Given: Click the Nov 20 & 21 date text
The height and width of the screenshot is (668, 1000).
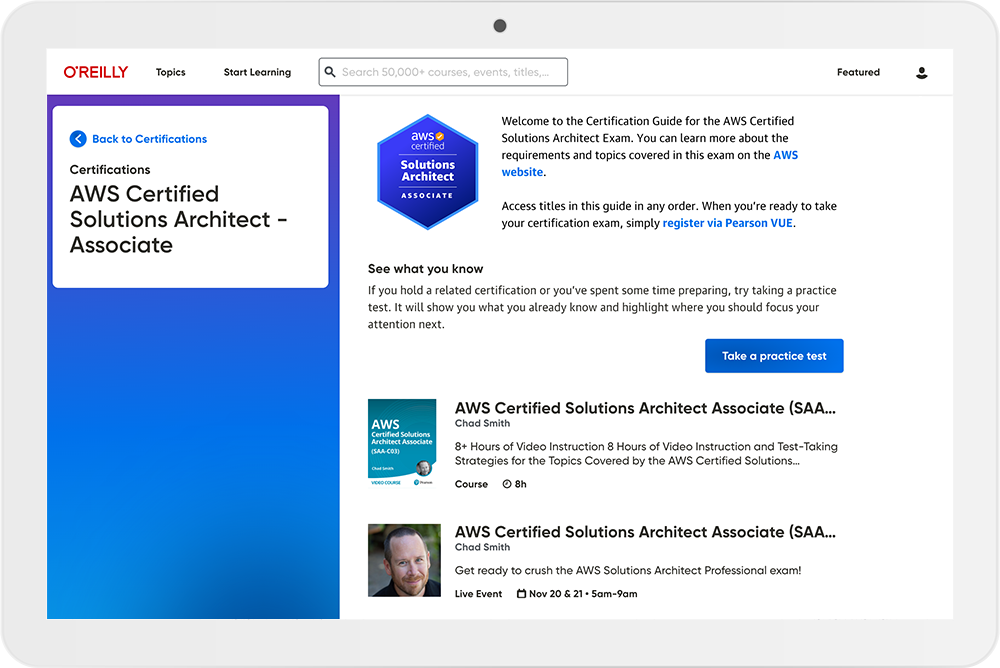Looking at the screenshot, I should pyautogui.click(x=583, y=594).
